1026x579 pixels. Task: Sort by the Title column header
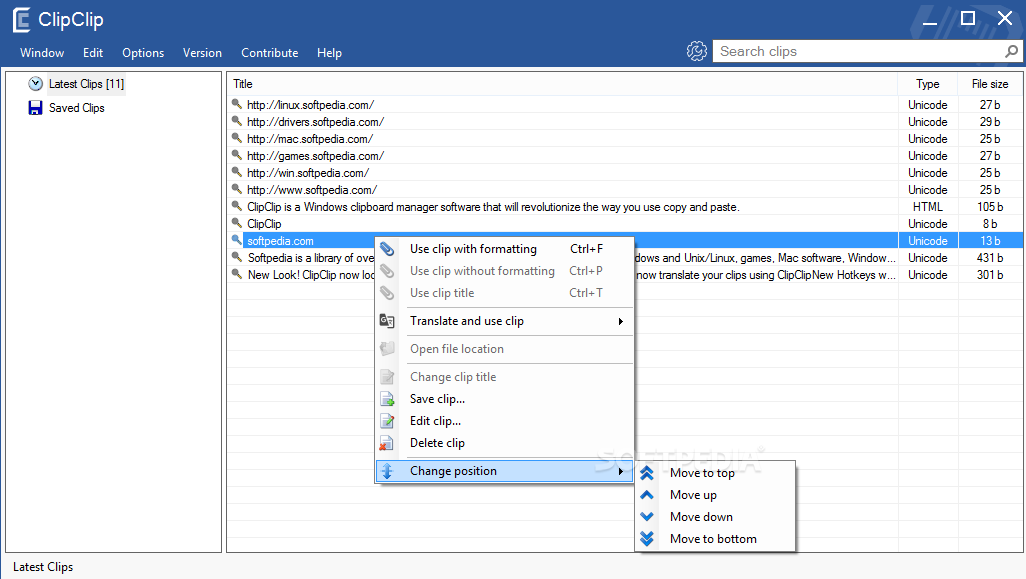(x=563, y=84)
